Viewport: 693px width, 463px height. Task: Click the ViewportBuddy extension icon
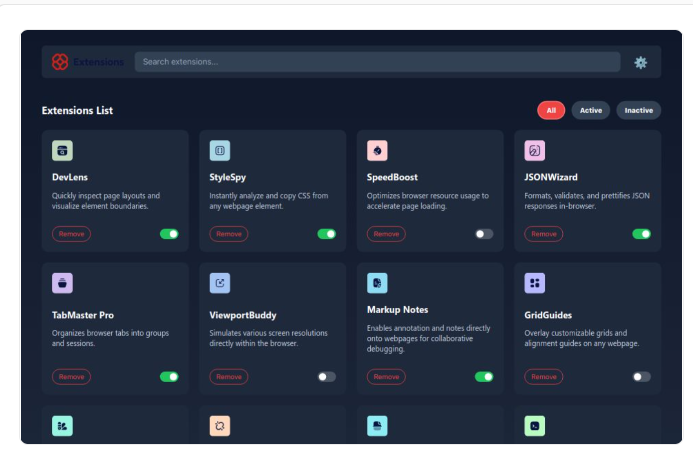220,283
